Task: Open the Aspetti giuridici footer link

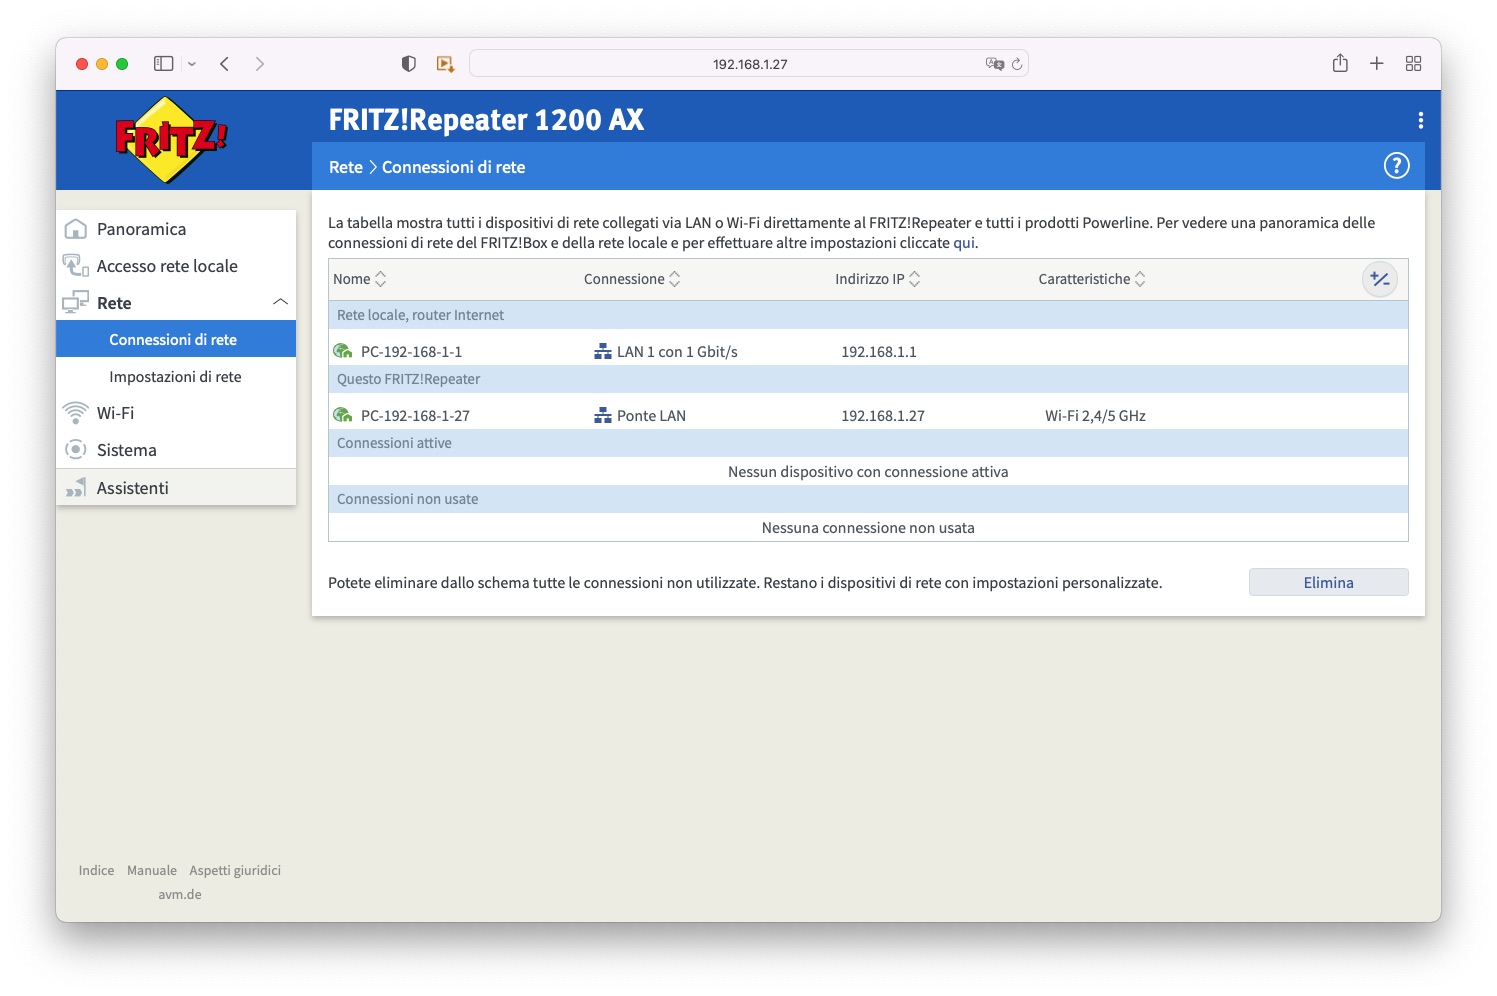Action: 235,870
